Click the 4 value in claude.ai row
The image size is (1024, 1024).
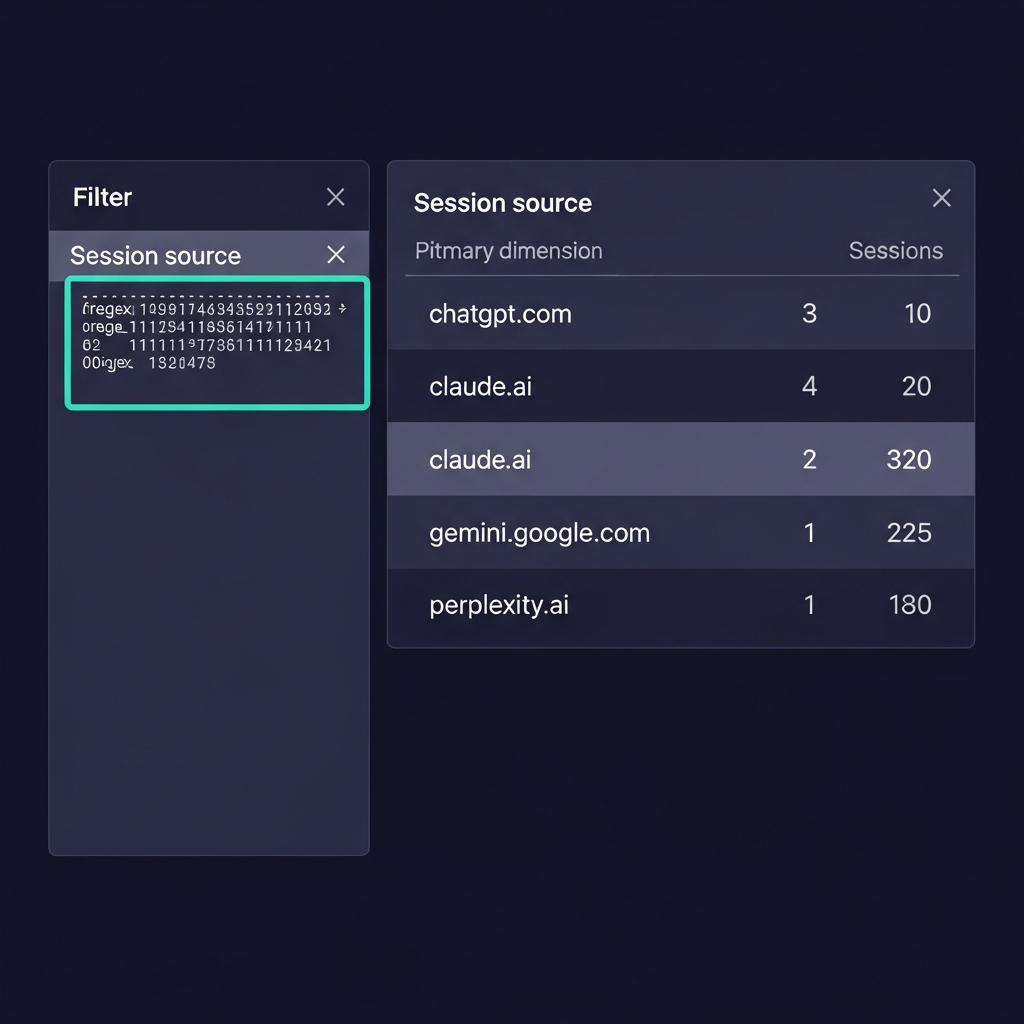tap(809, 386)
